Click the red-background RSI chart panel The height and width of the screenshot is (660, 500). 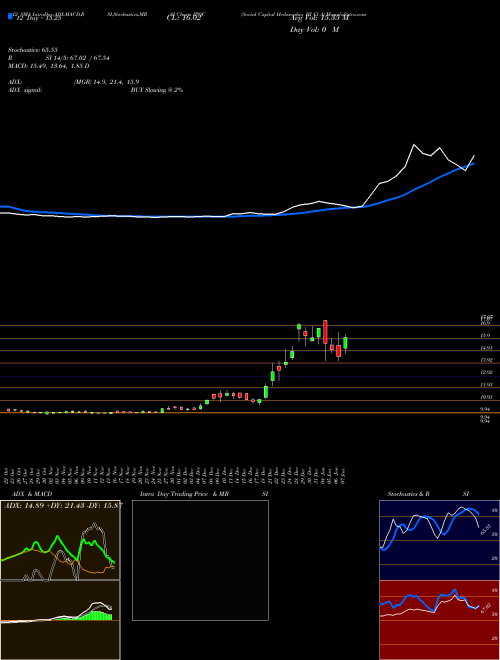click(x=439, y=620)
